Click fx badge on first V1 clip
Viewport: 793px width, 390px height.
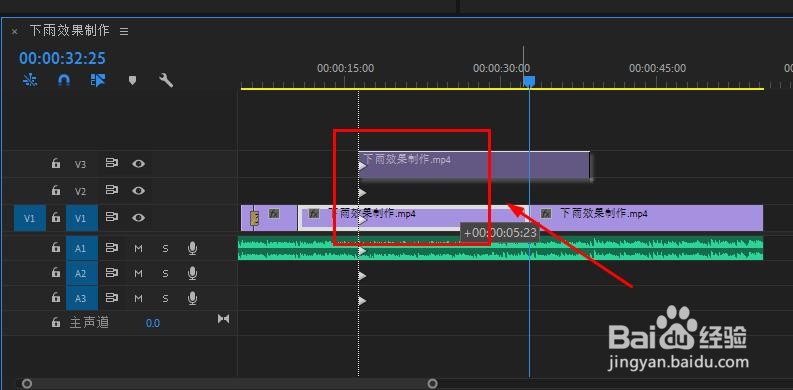coord(274,213)
